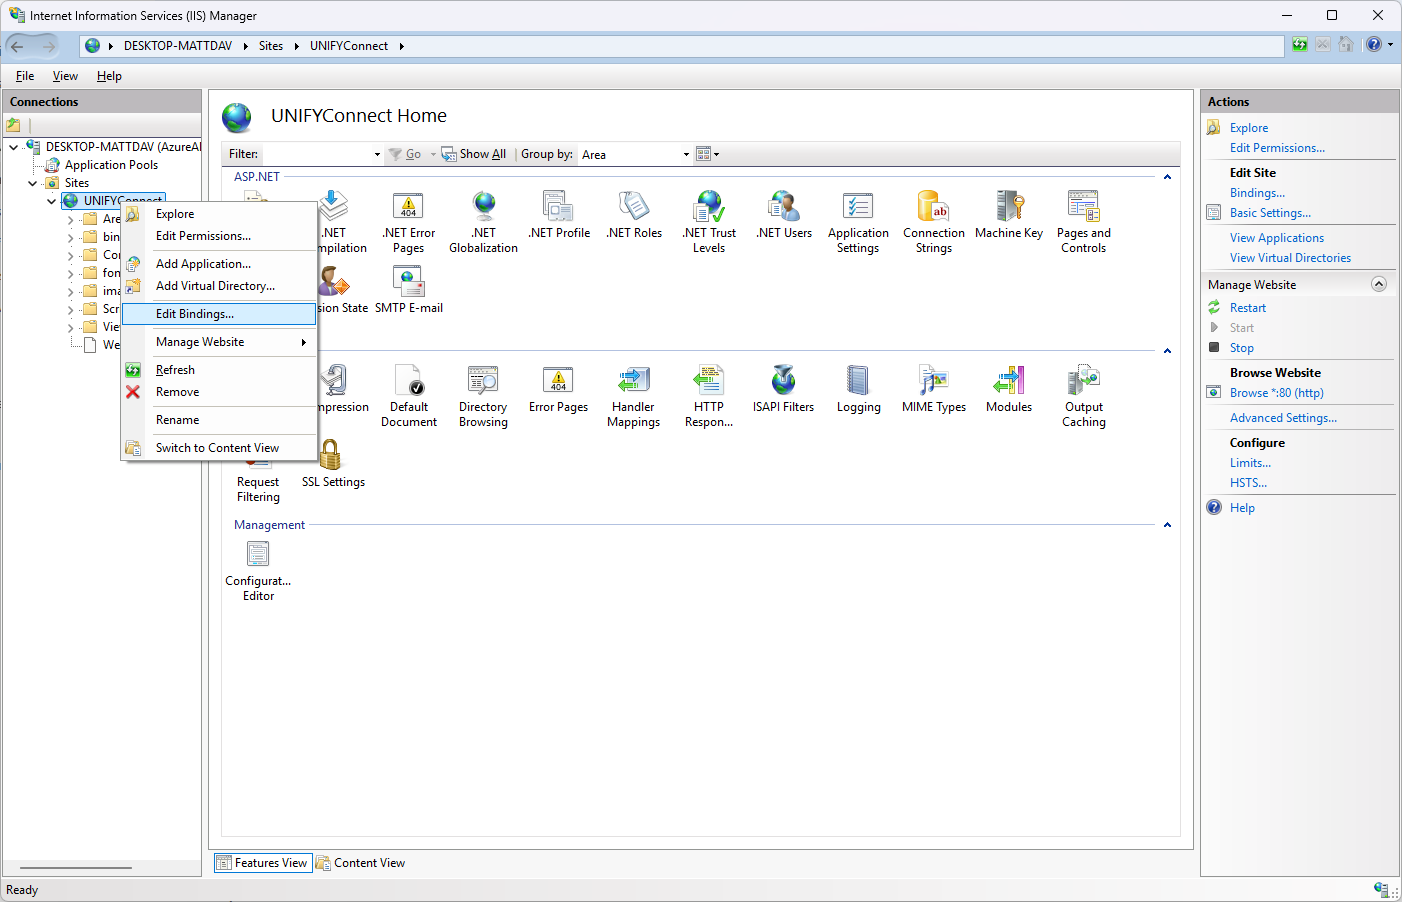The image size is (1402, 902).
Task: Click Bindings... in the Actions pane
Action: 1257,193
